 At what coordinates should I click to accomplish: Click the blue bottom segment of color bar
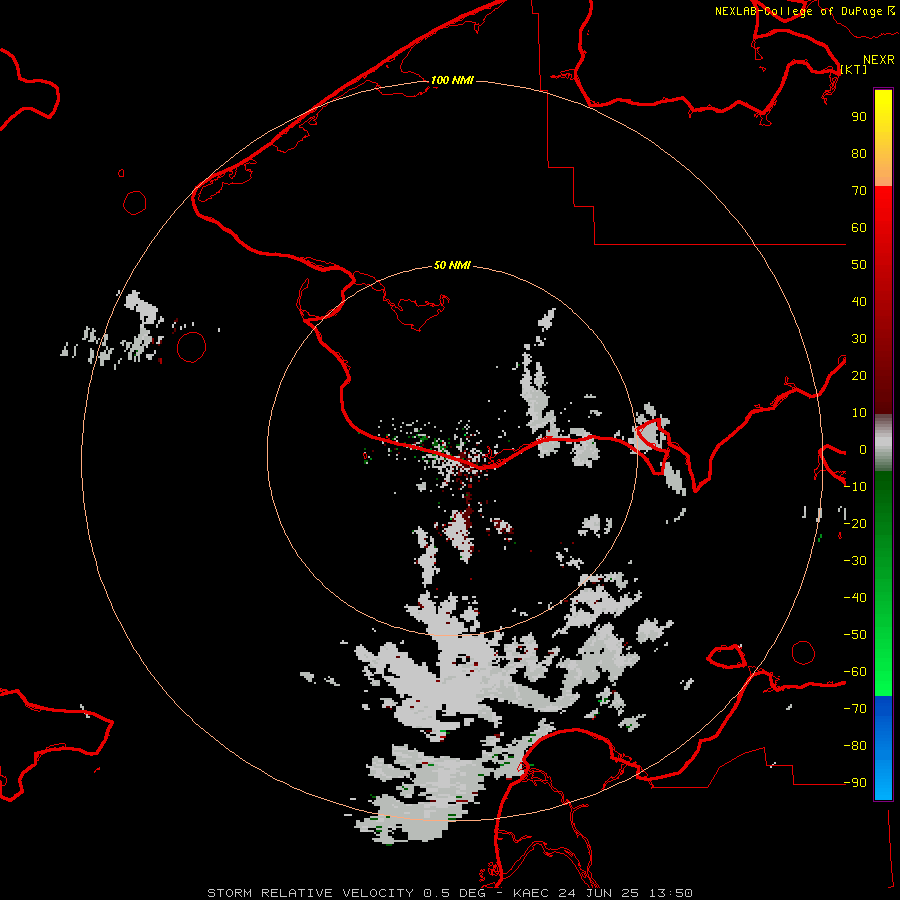coord(883,748)
